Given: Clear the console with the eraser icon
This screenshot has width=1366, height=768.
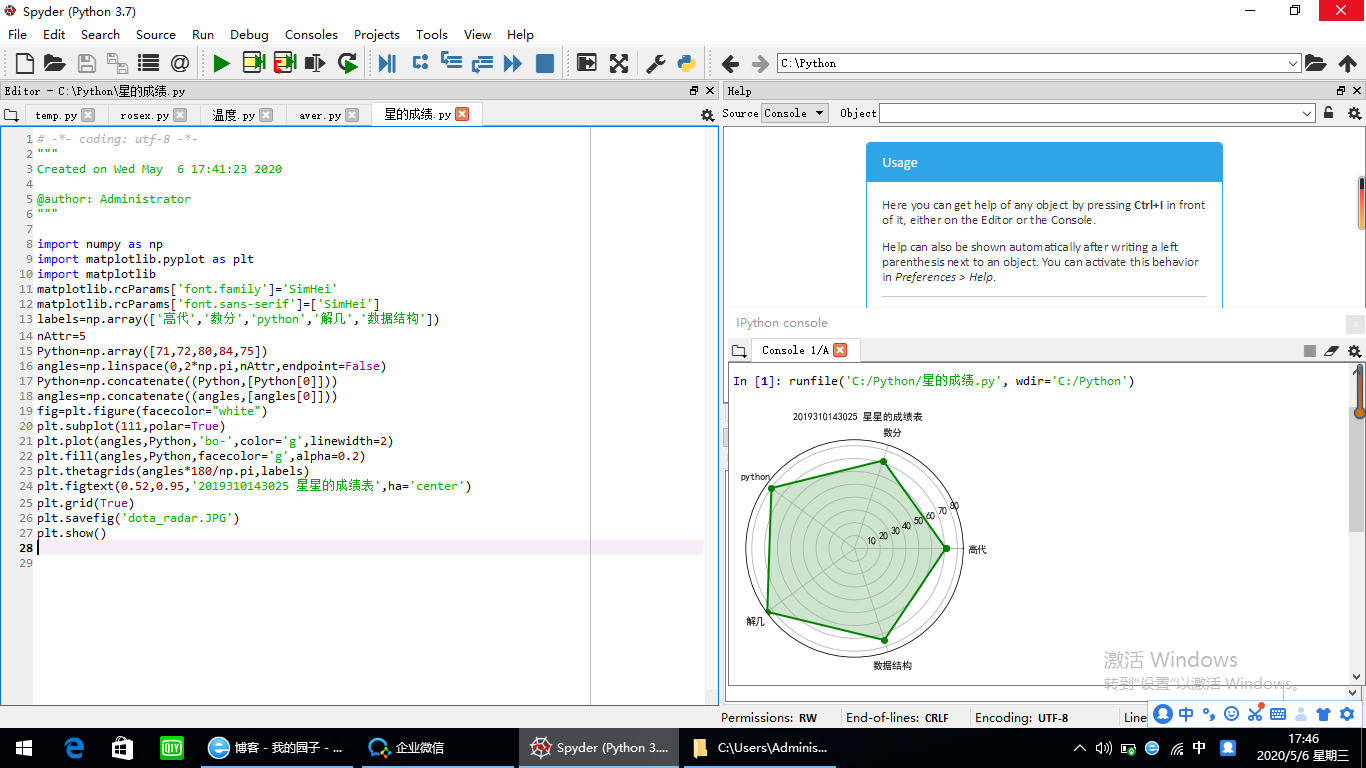Looking at the screenshot, I should click(1331, 351).
